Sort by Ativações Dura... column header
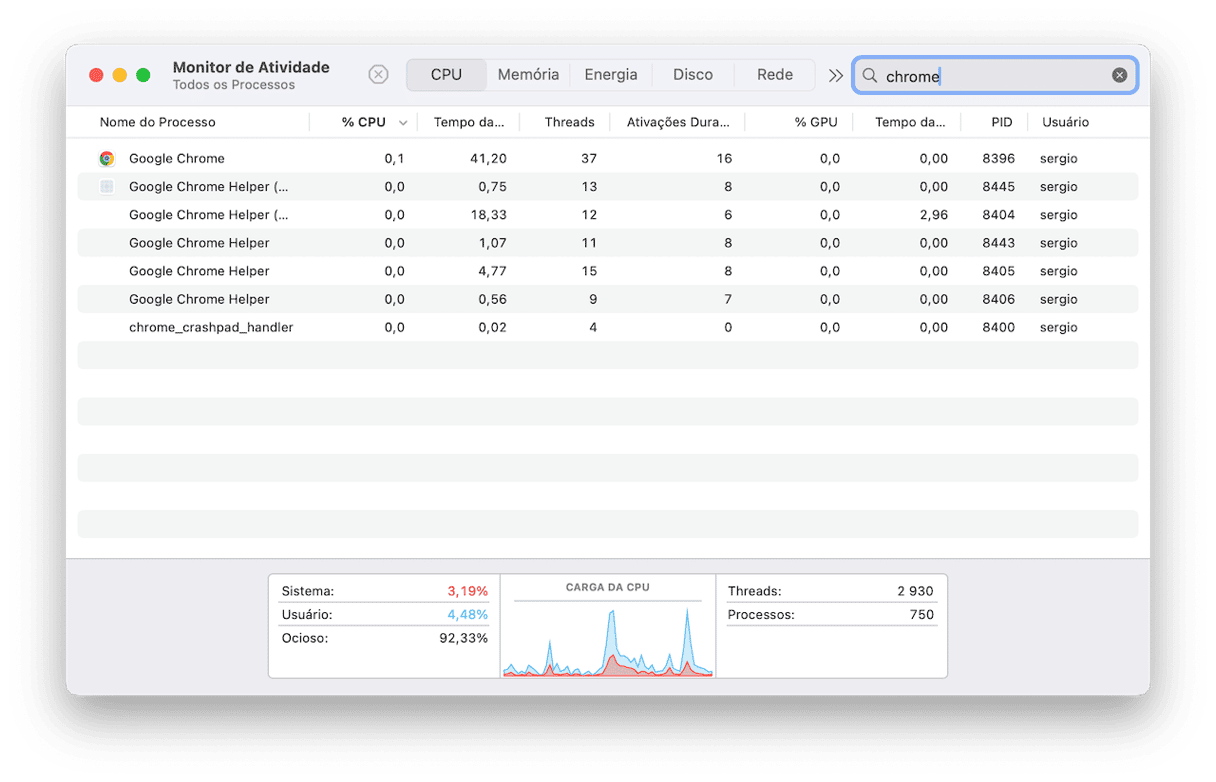The height and width of the screenshot is (782, 1216). pos(678,122)
